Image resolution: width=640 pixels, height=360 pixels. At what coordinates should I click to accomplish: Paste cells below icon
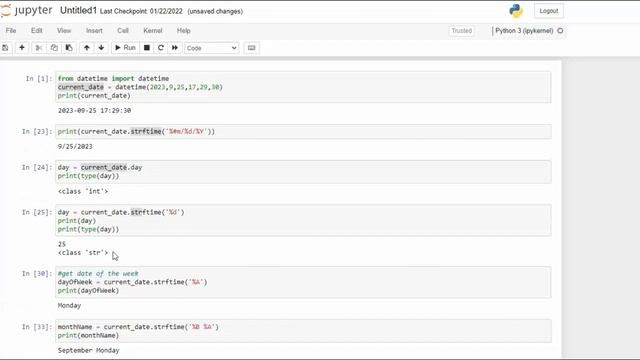pos(69,48)
